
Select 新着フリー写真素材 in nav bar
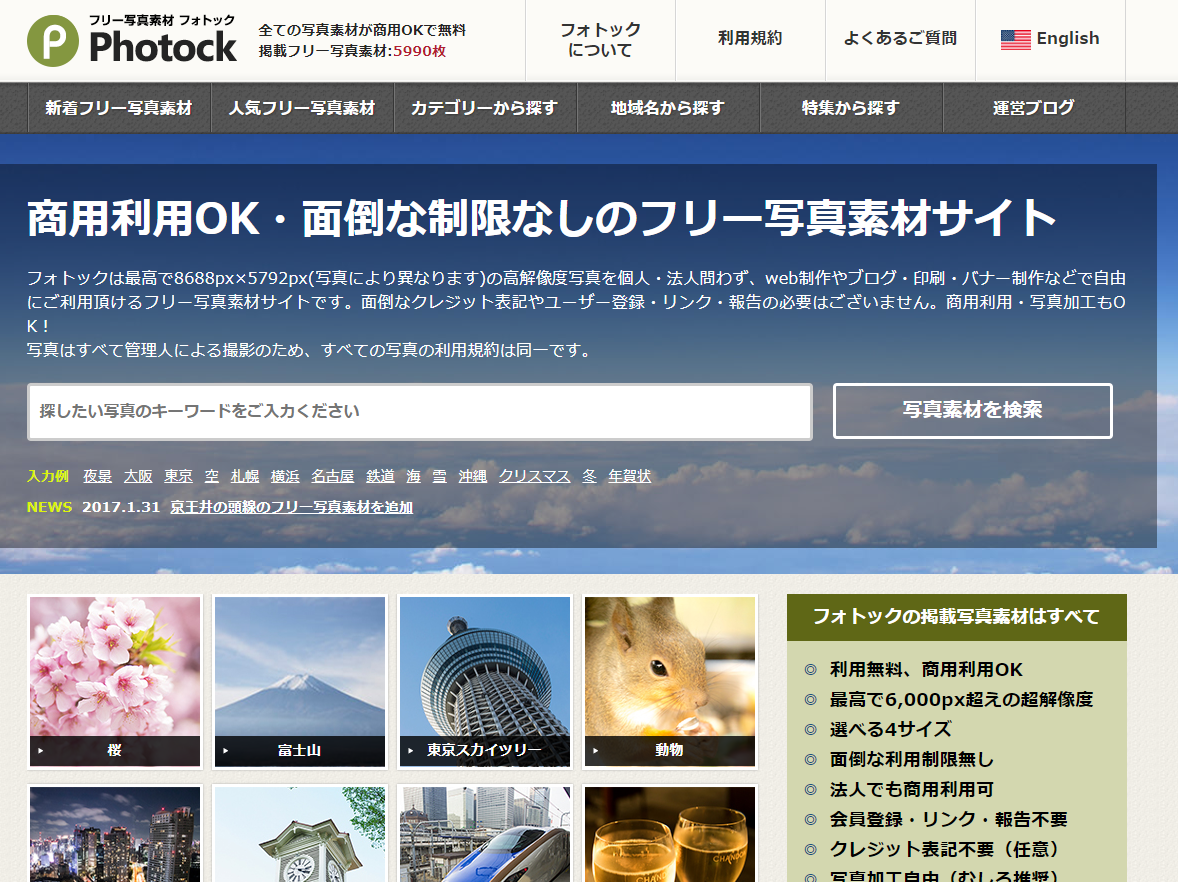tap(119, 108)
